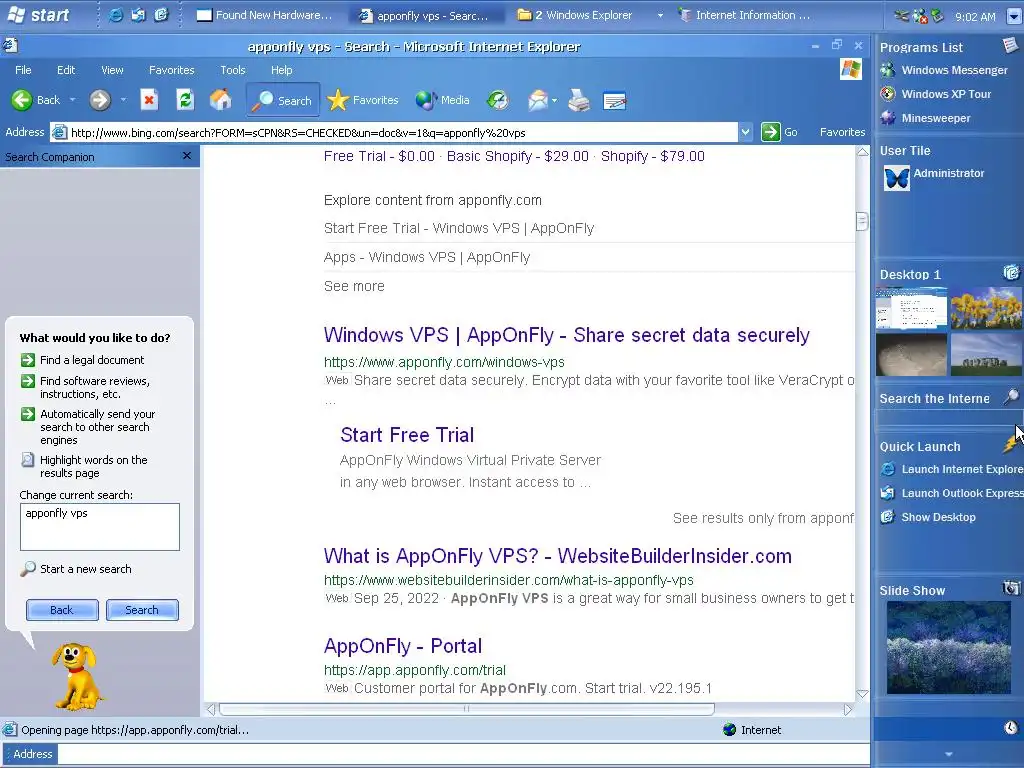Open the History toolbar icon
Image resolution: width=1024 pixels, height=768 pixels.
tap(498, 100)
